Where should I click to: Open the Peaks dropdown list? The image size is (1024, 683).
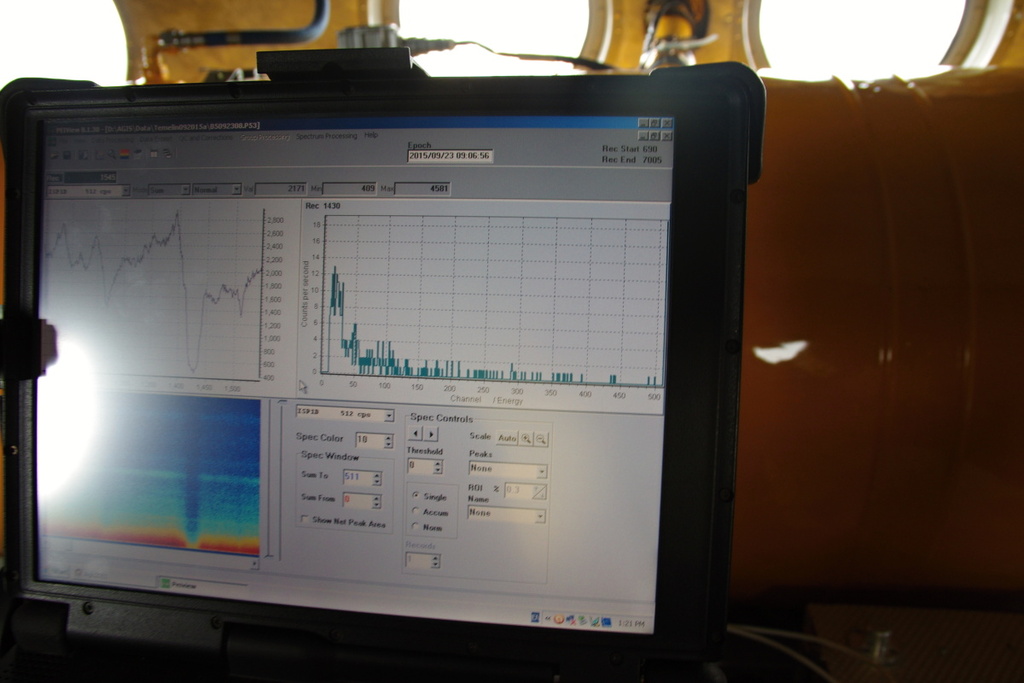541,470
